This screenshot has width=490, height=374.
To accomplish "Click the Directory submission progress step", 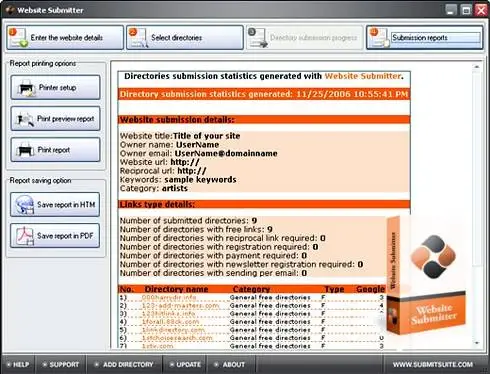I will pyautogui.click(x=305, y=38).
